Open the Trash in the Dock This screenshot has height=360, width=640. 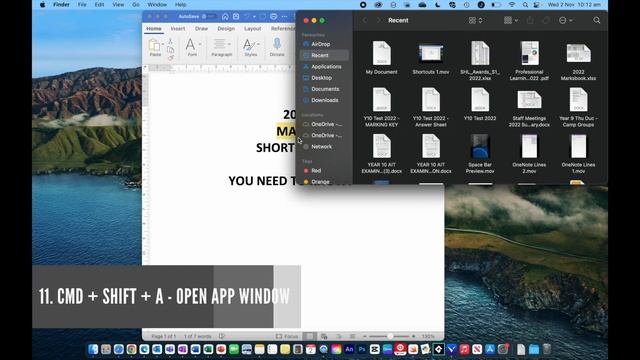pos(547,349)
